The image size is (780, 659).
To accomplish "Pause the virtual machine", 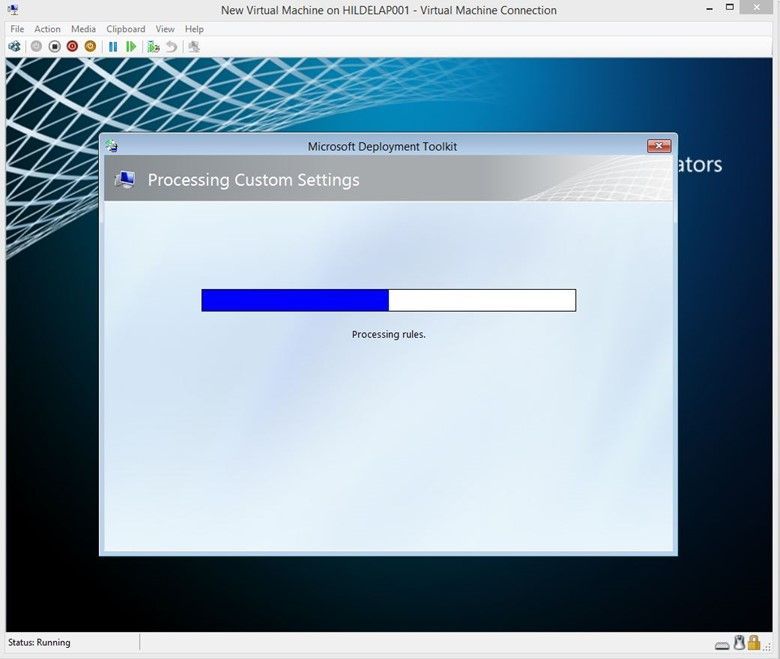I will click(113, 47).
